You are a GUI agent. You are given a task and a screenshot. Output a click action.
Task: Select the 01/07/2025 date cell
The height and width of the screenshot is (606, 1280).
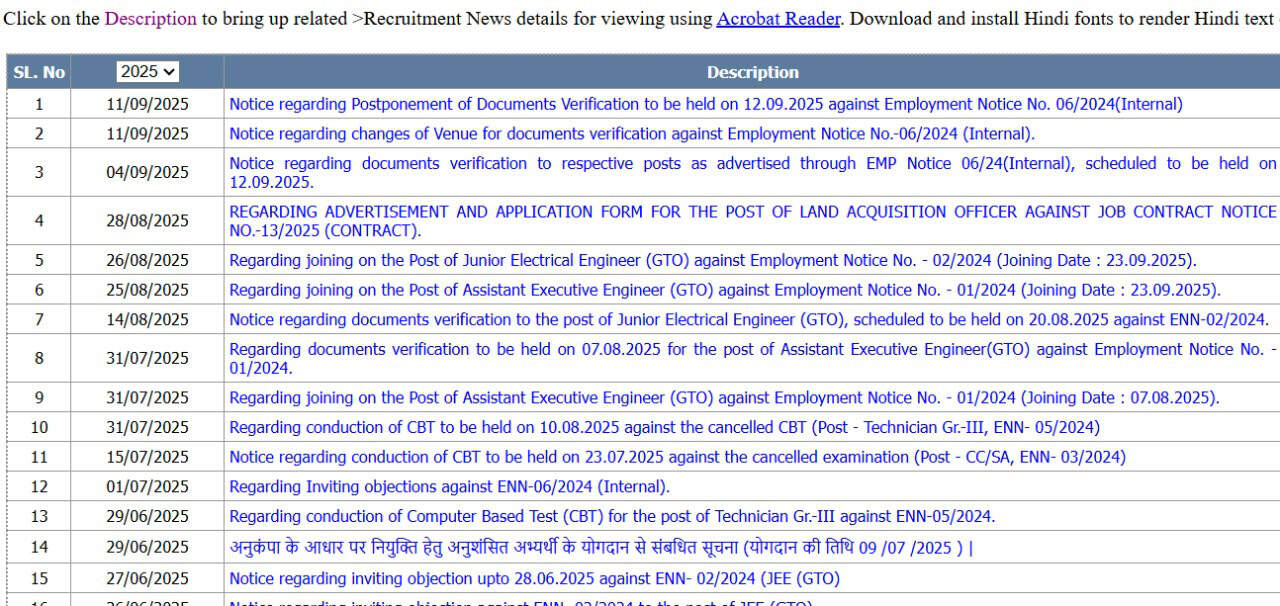(147, 488)
